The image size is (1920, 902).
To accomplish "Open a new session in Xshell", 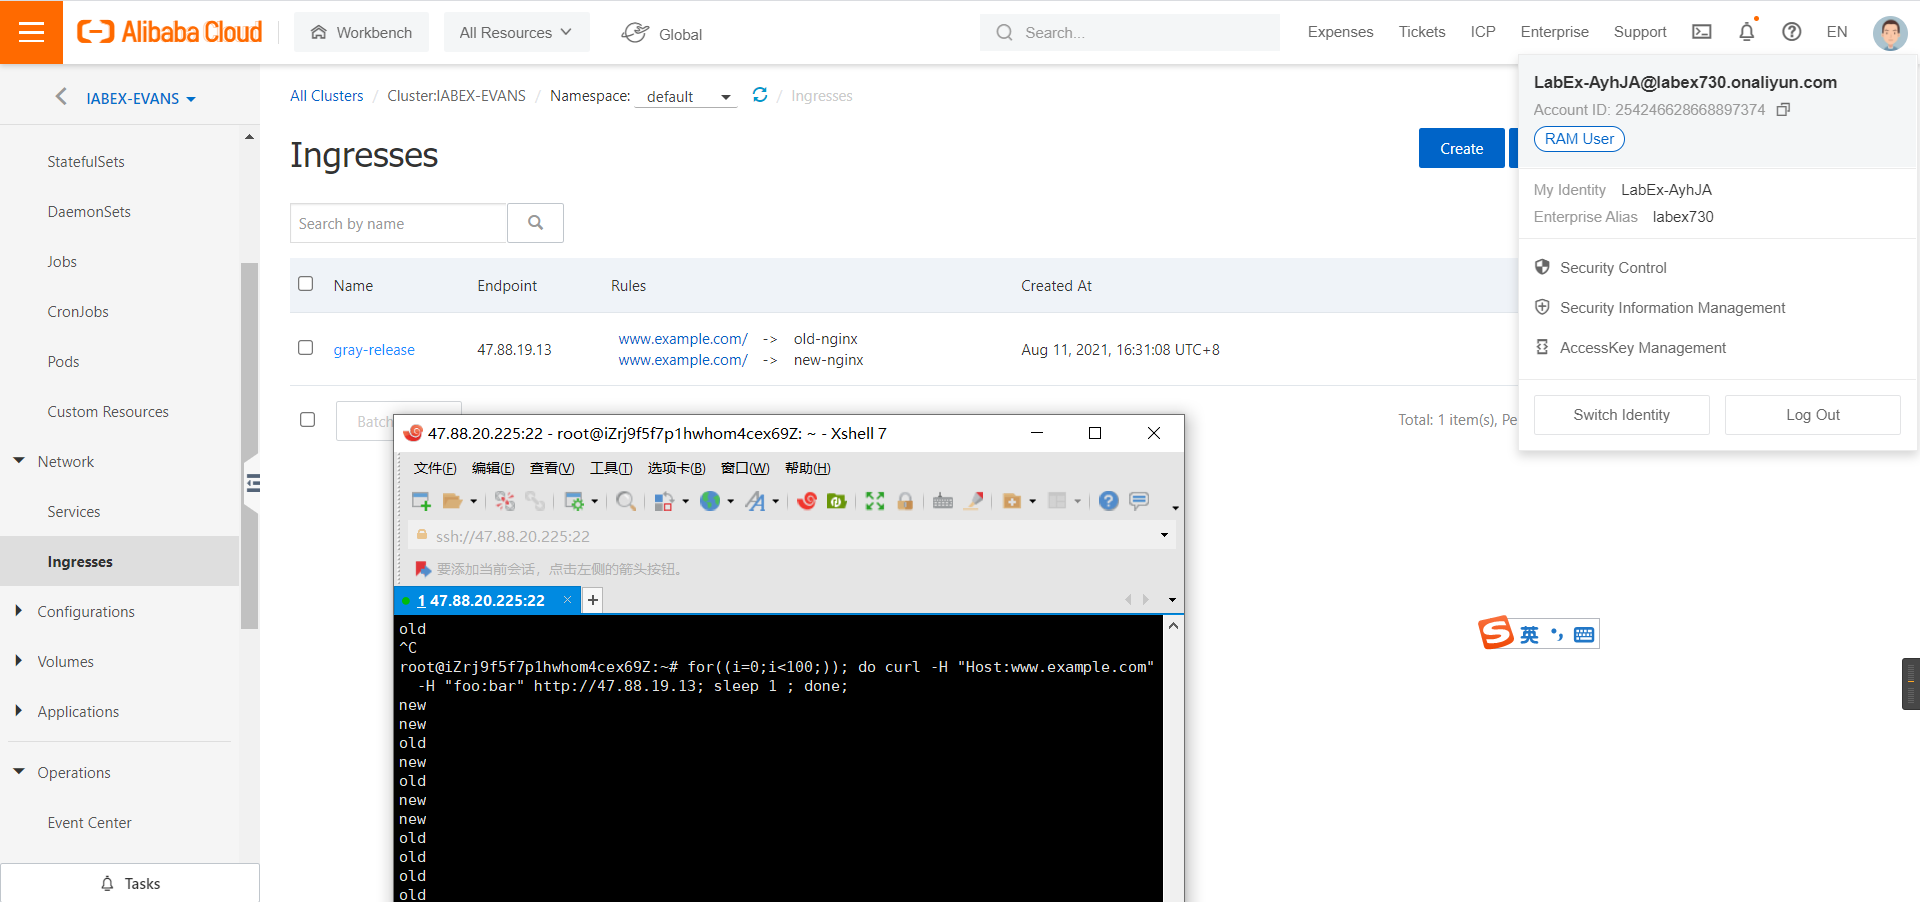I will coord(421,501).
